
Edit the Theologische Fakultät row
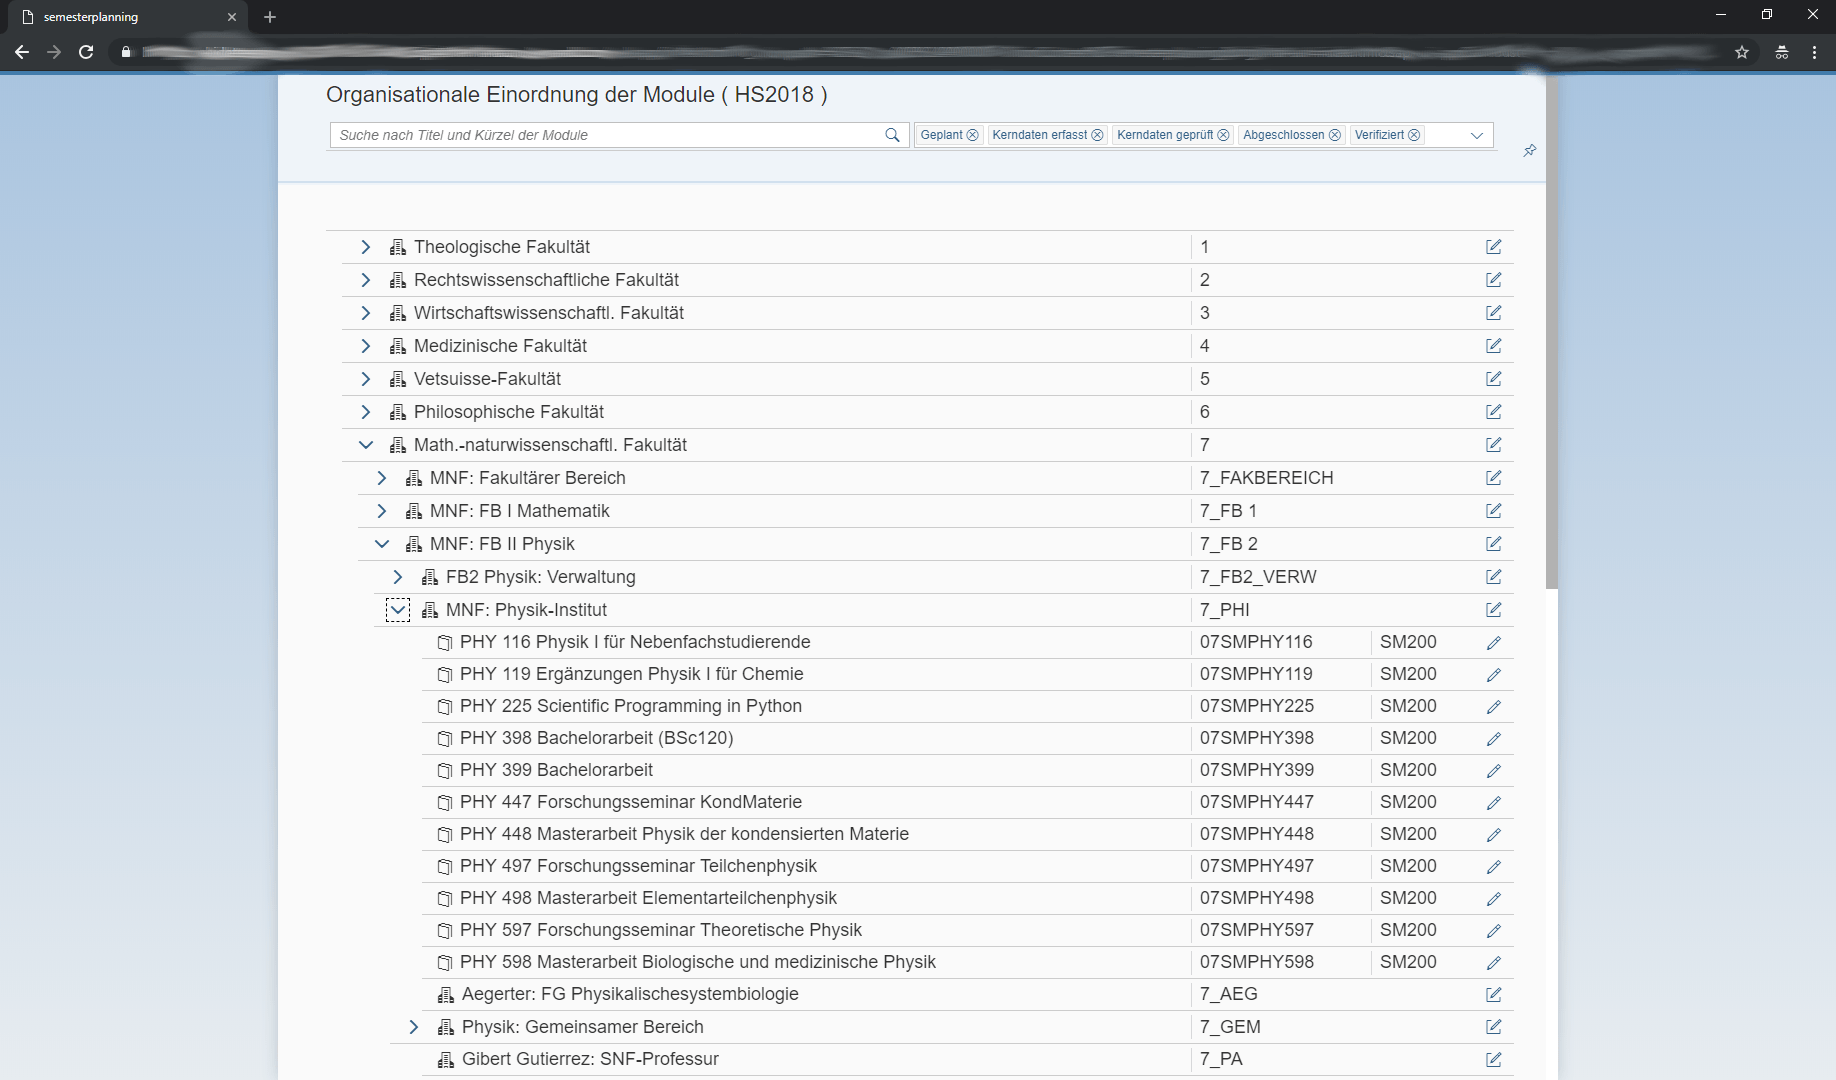click(1493, 247)
